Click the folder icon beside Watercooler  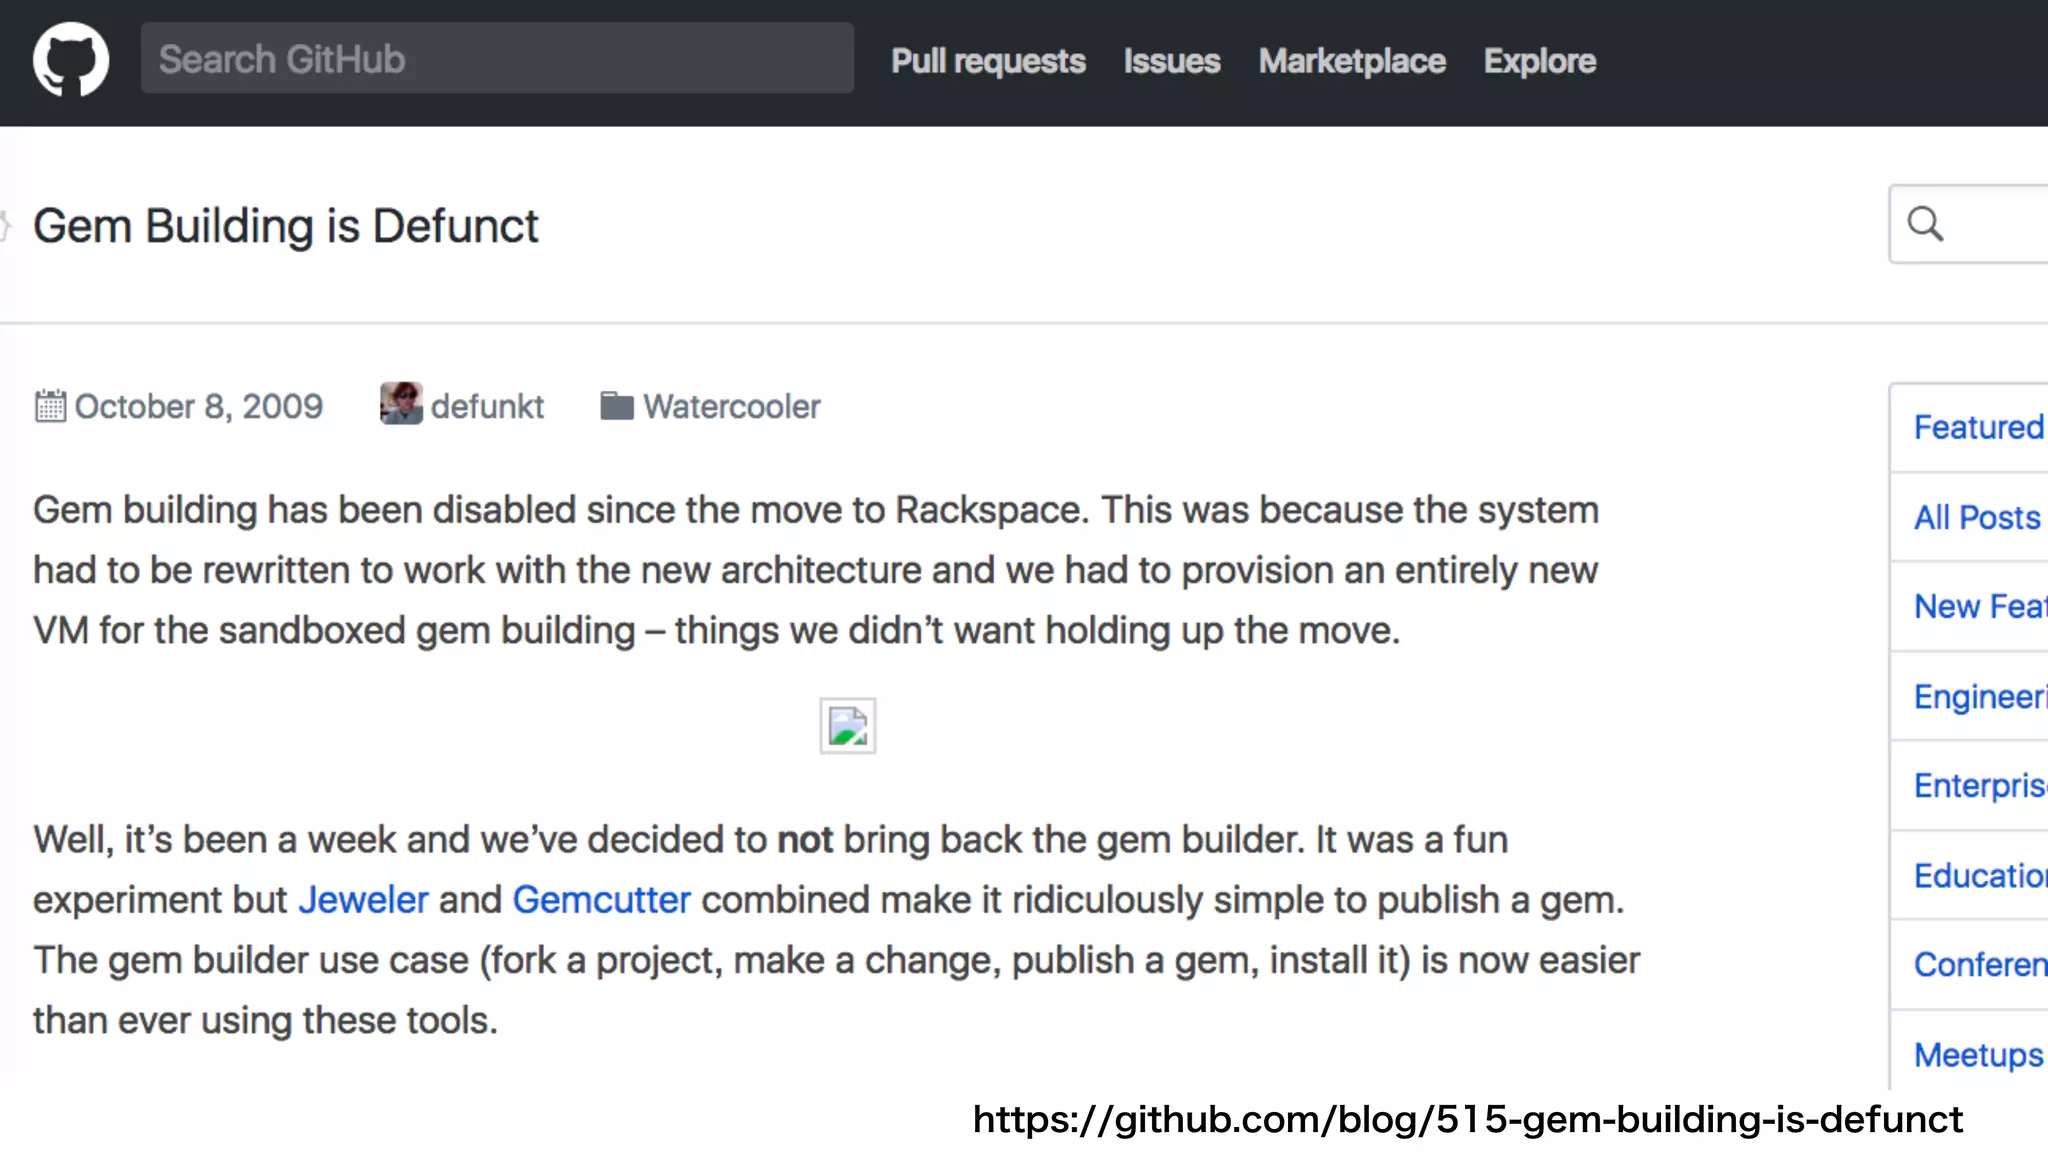click(617, 406)
